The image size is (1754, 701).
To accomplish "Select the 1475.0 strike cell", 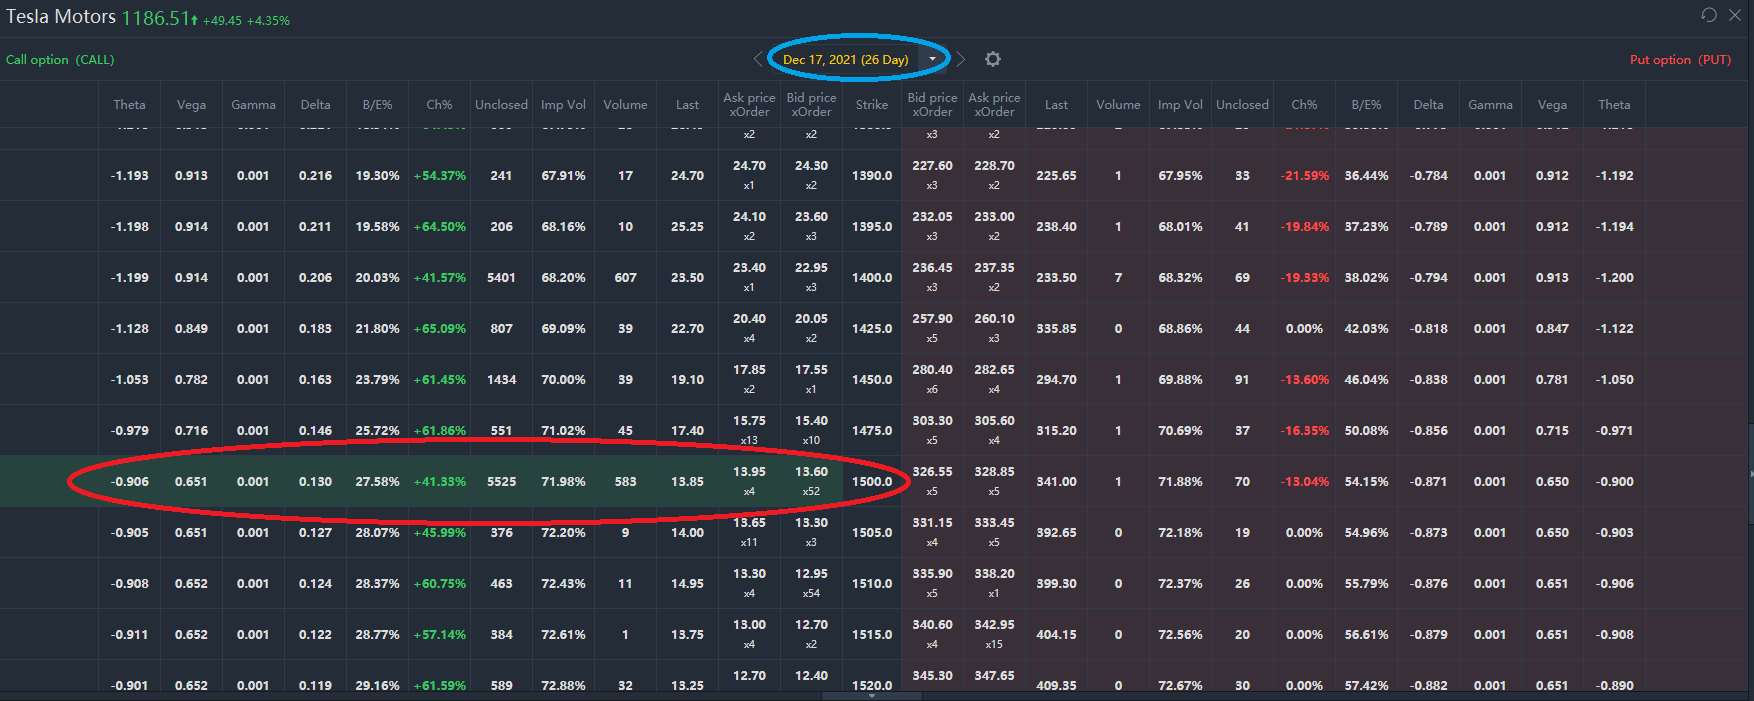I will click(x=872, y=431).
